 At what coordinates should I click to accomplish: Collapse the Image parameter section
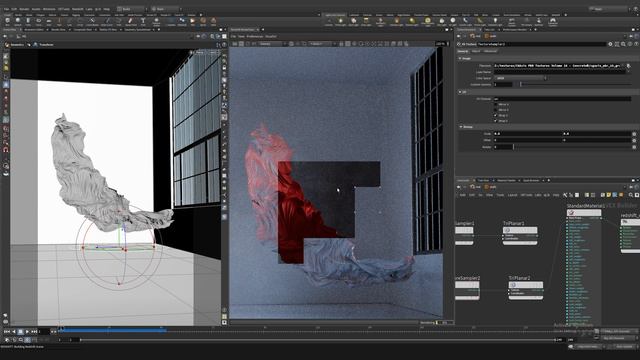pyautogui.click(x=460, y=58)
